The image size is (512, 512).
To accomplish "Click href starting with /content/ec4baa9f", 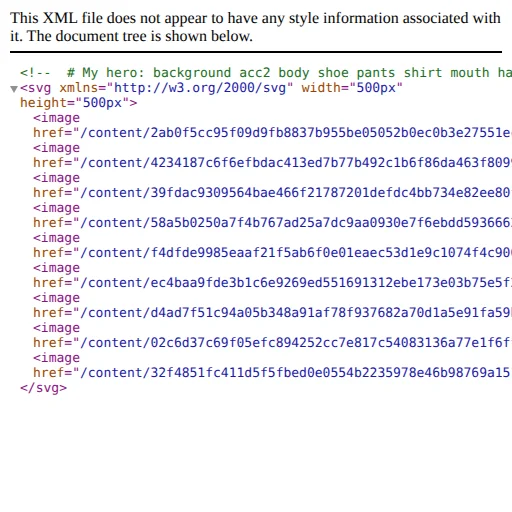I will tap(272, 283).
